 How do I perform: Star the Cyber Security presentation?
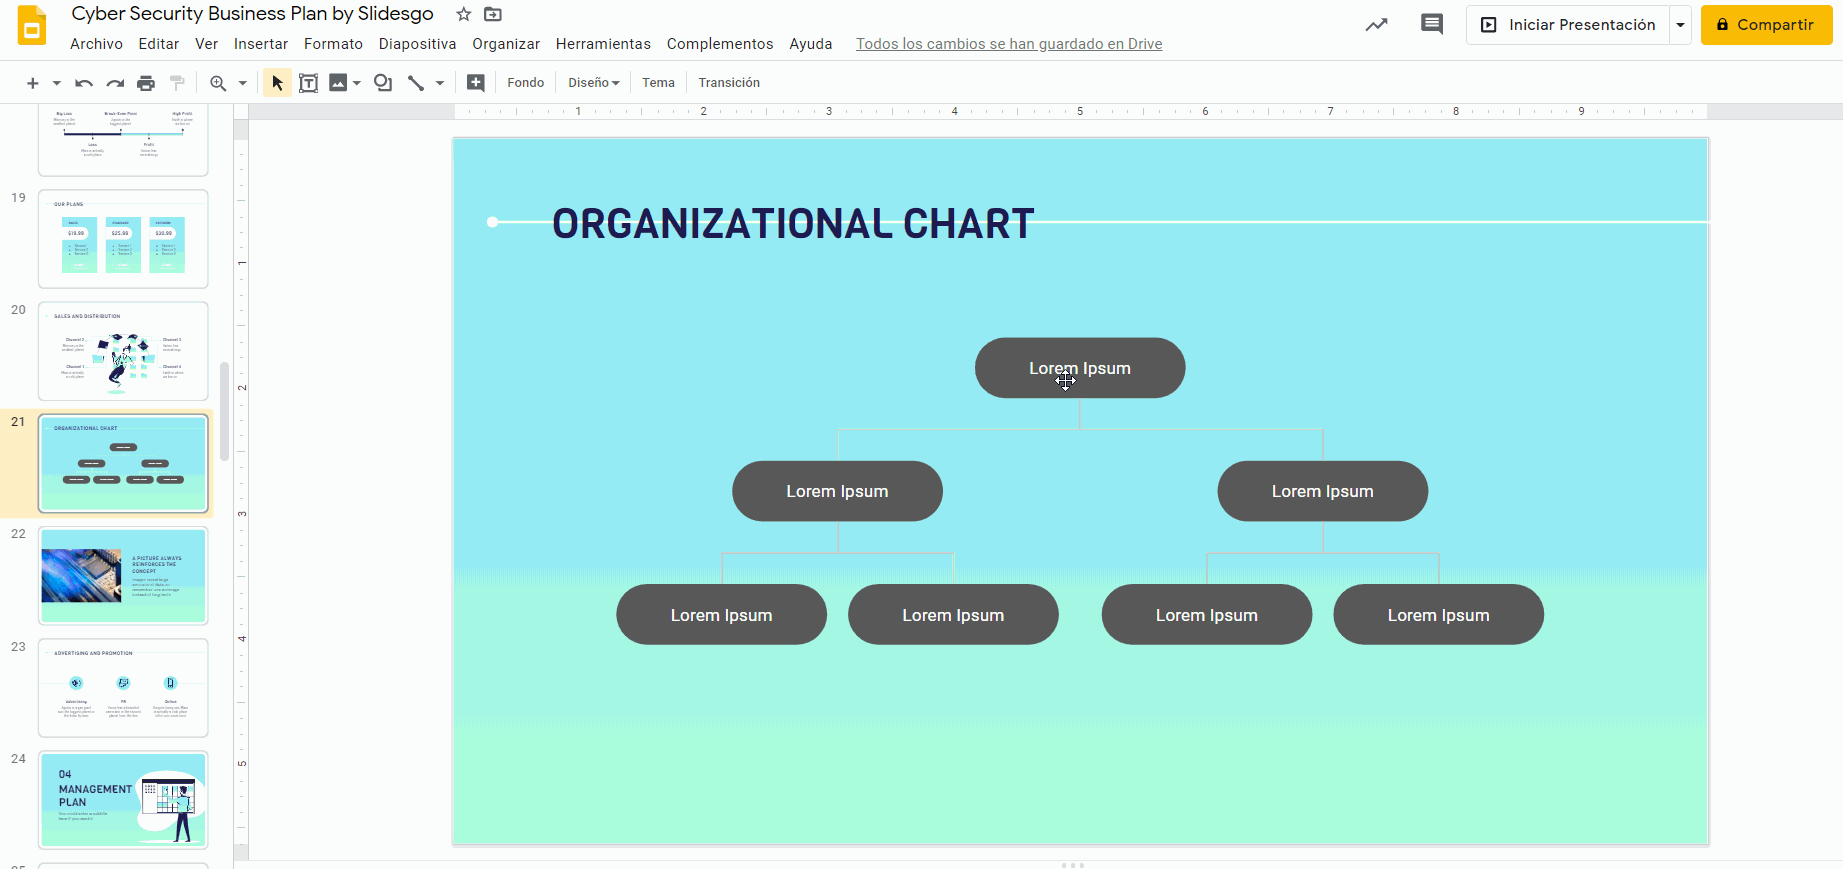(x=463, y=14)
